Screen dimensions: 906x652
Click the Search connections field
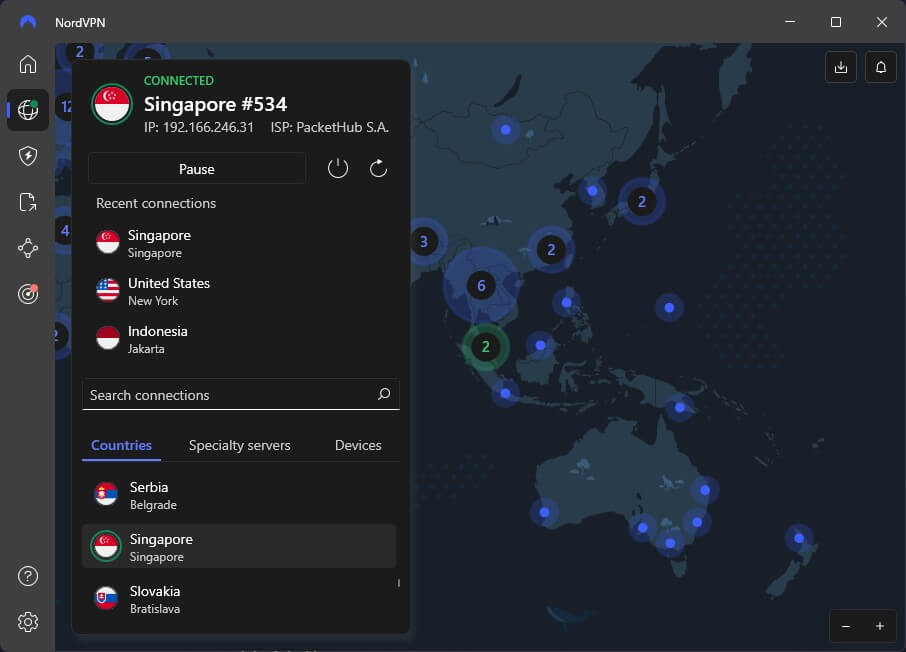pos(240,394)
